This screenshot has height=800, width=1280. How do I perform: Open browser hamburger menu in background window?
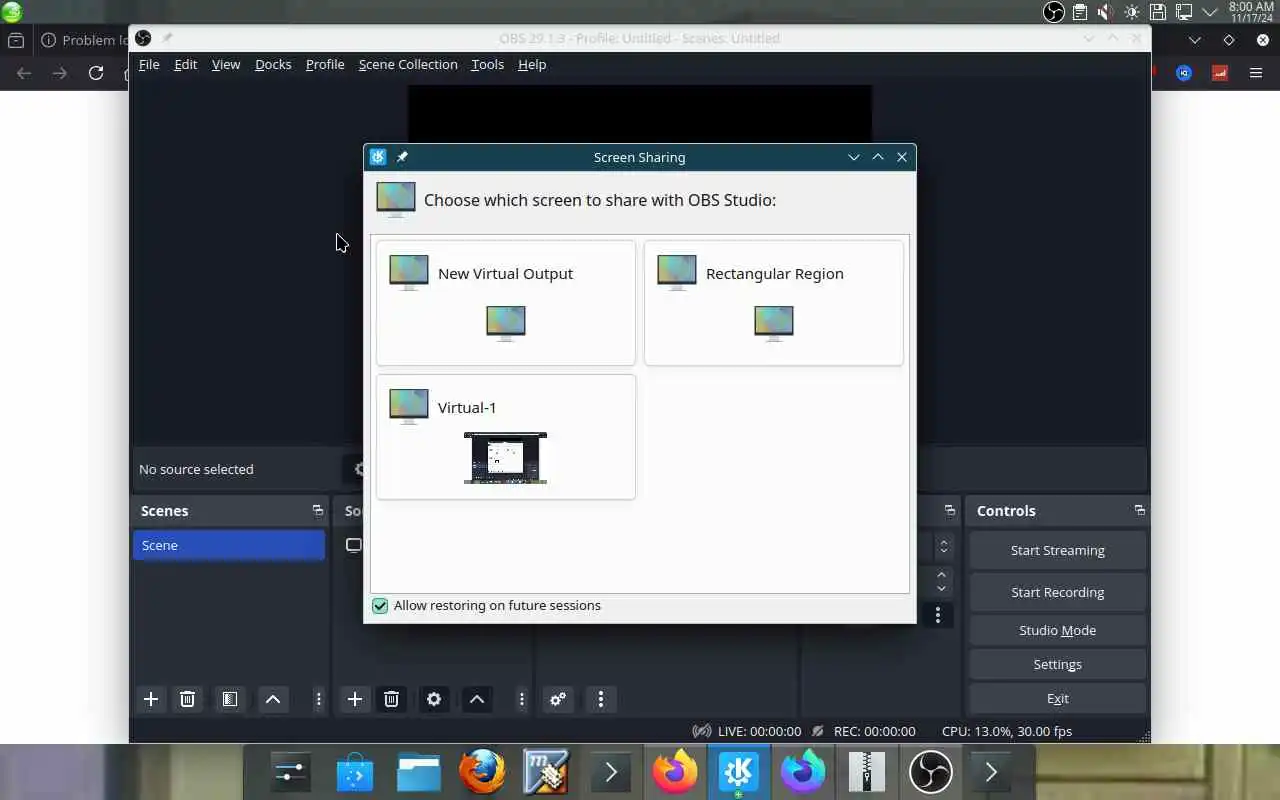pyautogui.click(x=1256, y=73)
